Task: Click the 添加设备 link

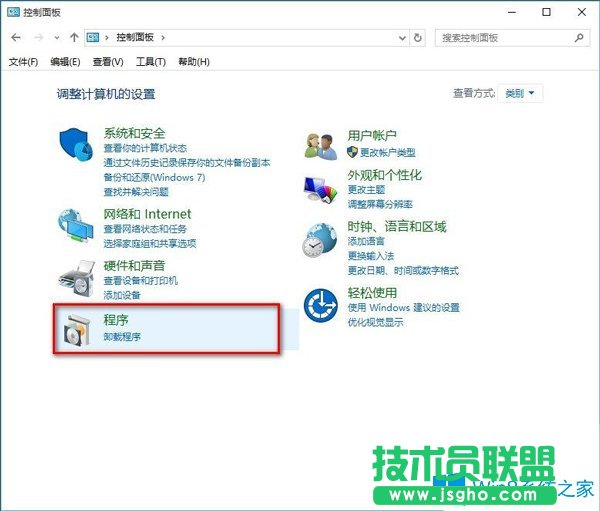Action: click(122, 295)
